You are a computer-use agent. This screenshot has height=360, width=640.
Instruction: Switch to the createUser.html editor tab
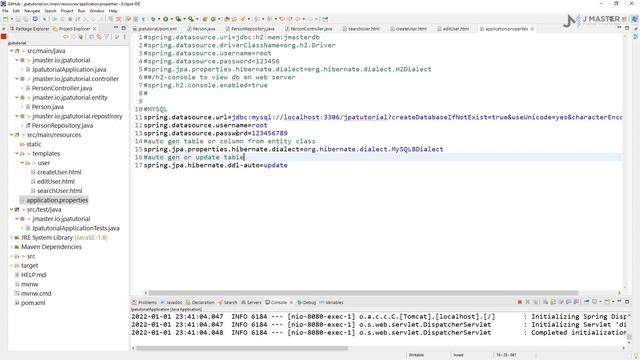point(408,29)
